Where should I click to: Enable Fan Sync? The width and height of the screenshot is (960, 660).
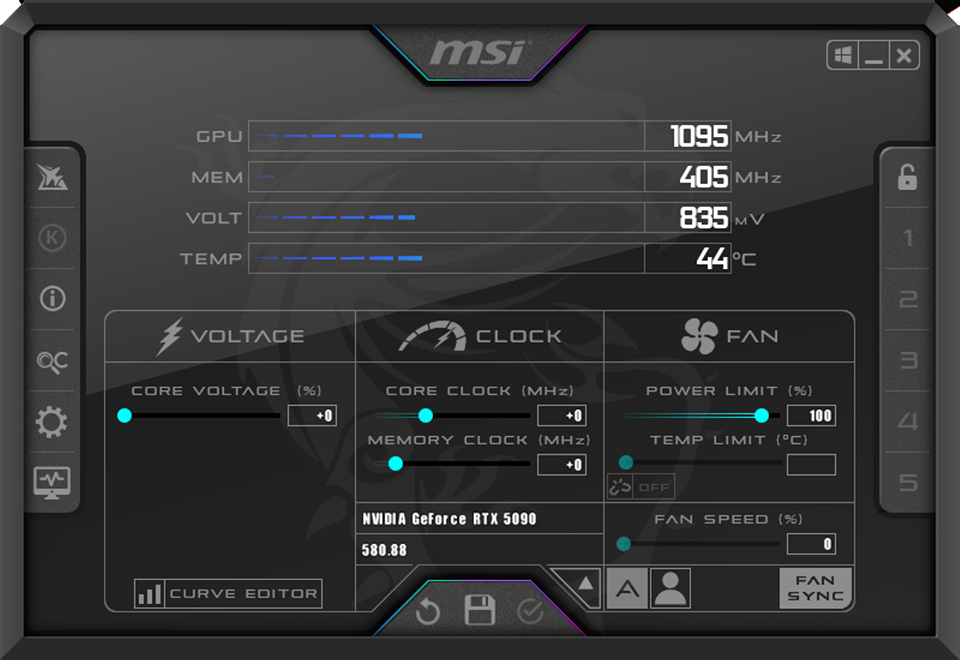pos(814,590)
